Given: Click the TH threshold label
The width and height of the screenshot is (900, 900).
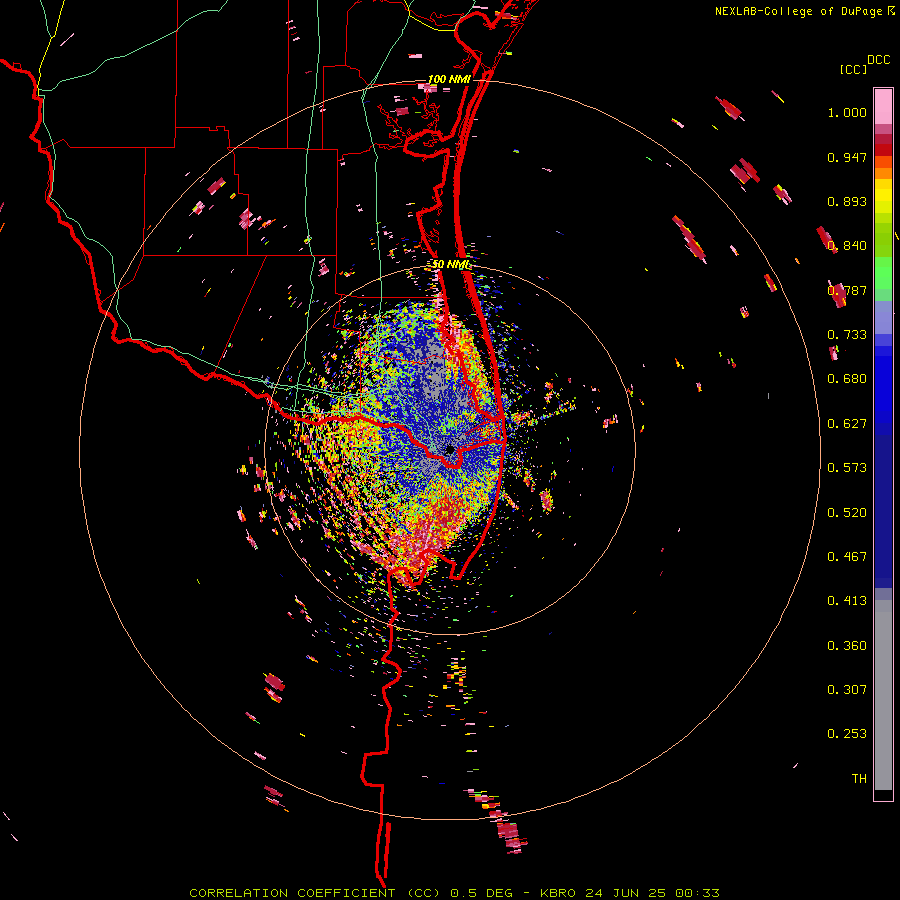Looking at the screenshot, I should click(x=859, y=779).
